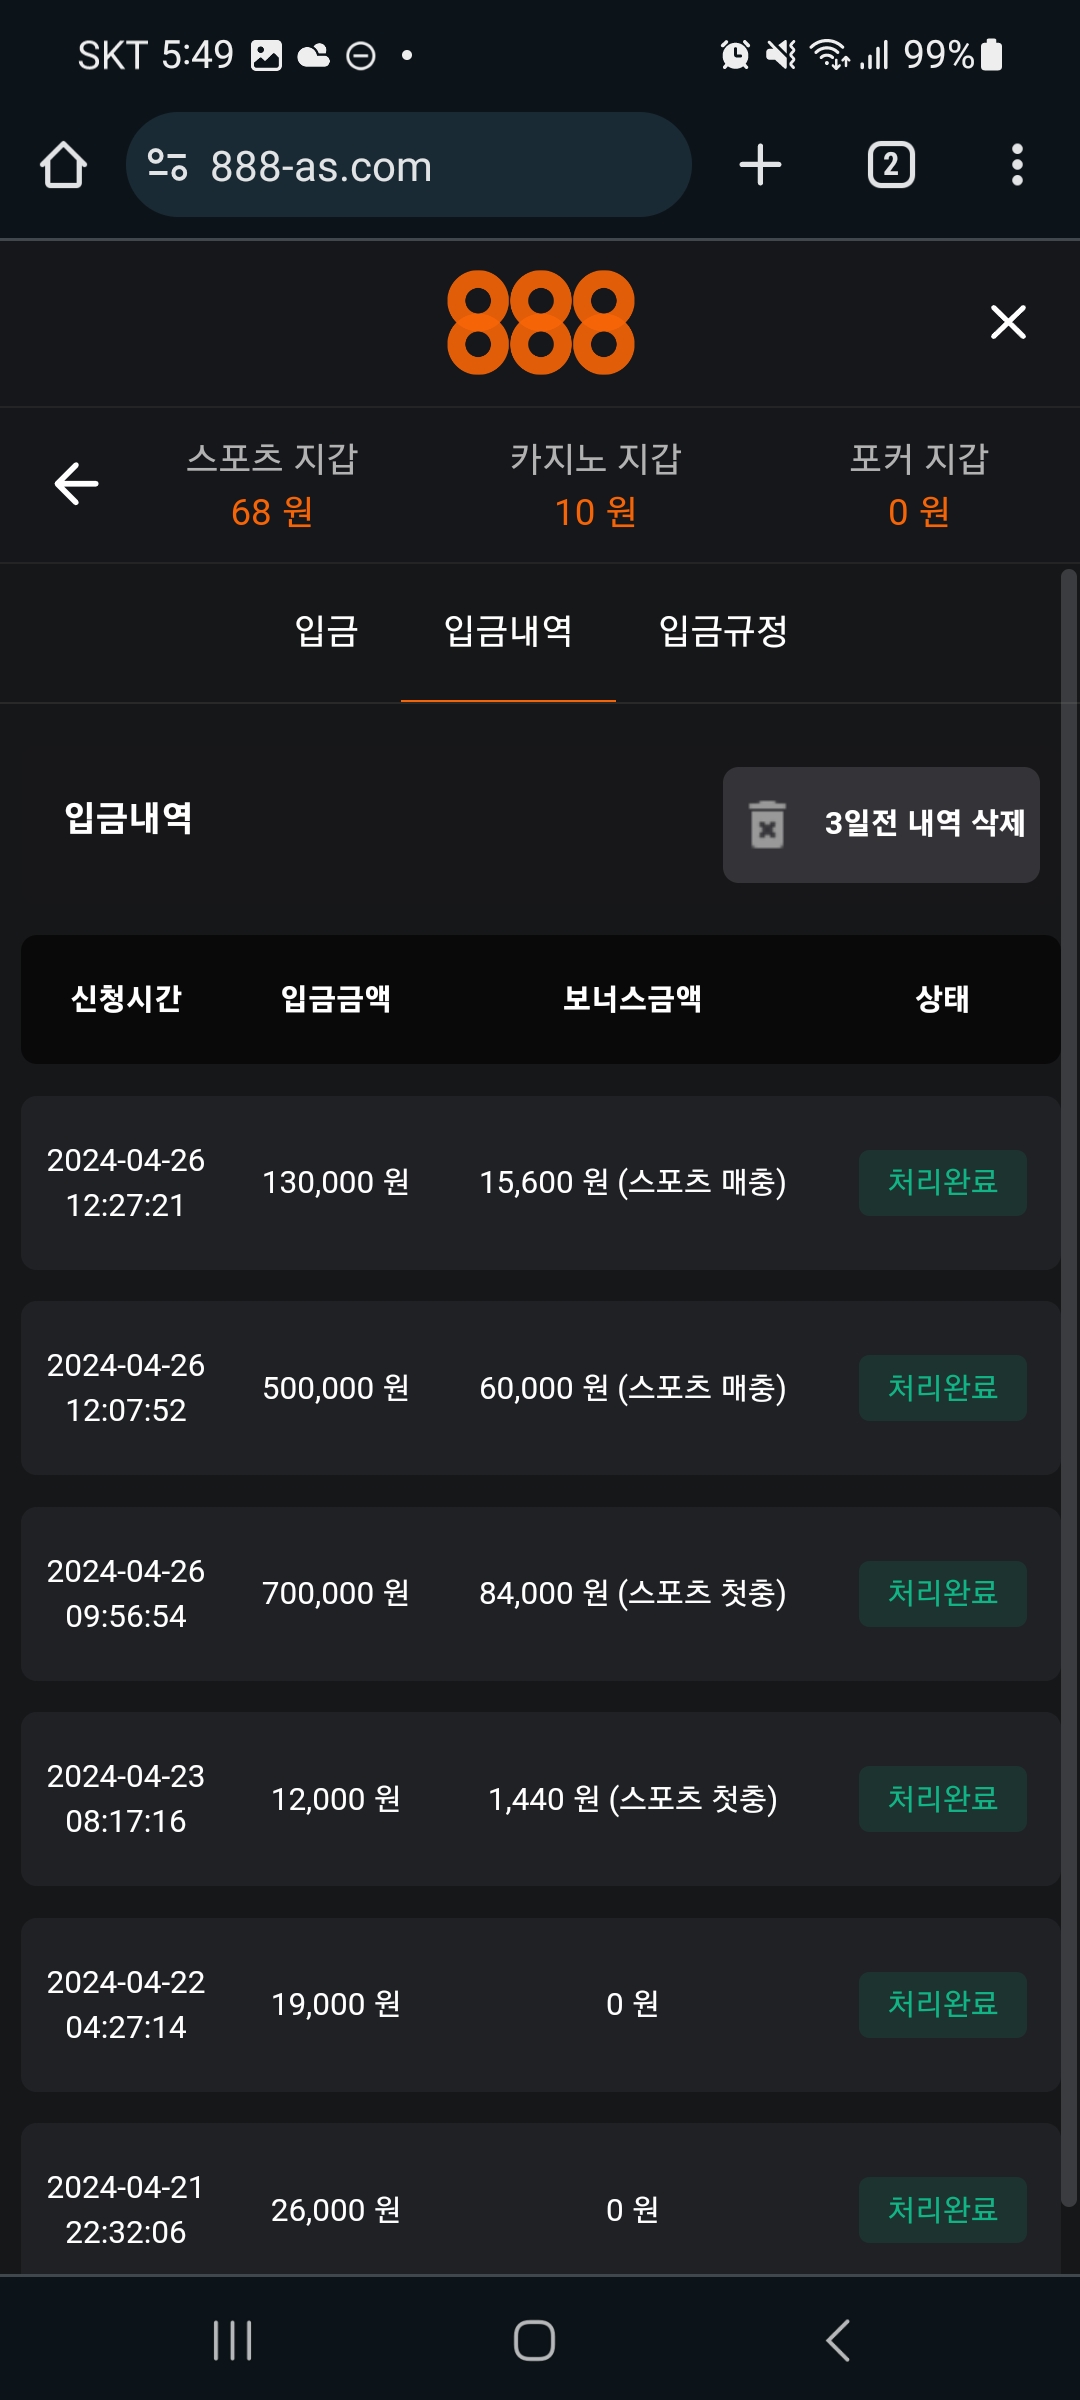Tap the browser home icon

point(63,165)
